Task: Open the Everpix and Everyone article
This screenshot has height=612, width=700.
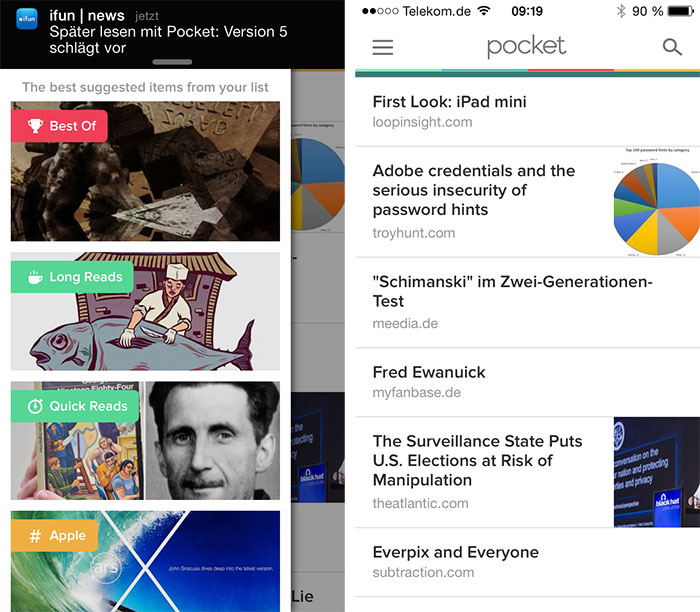Action: (527, 562)
